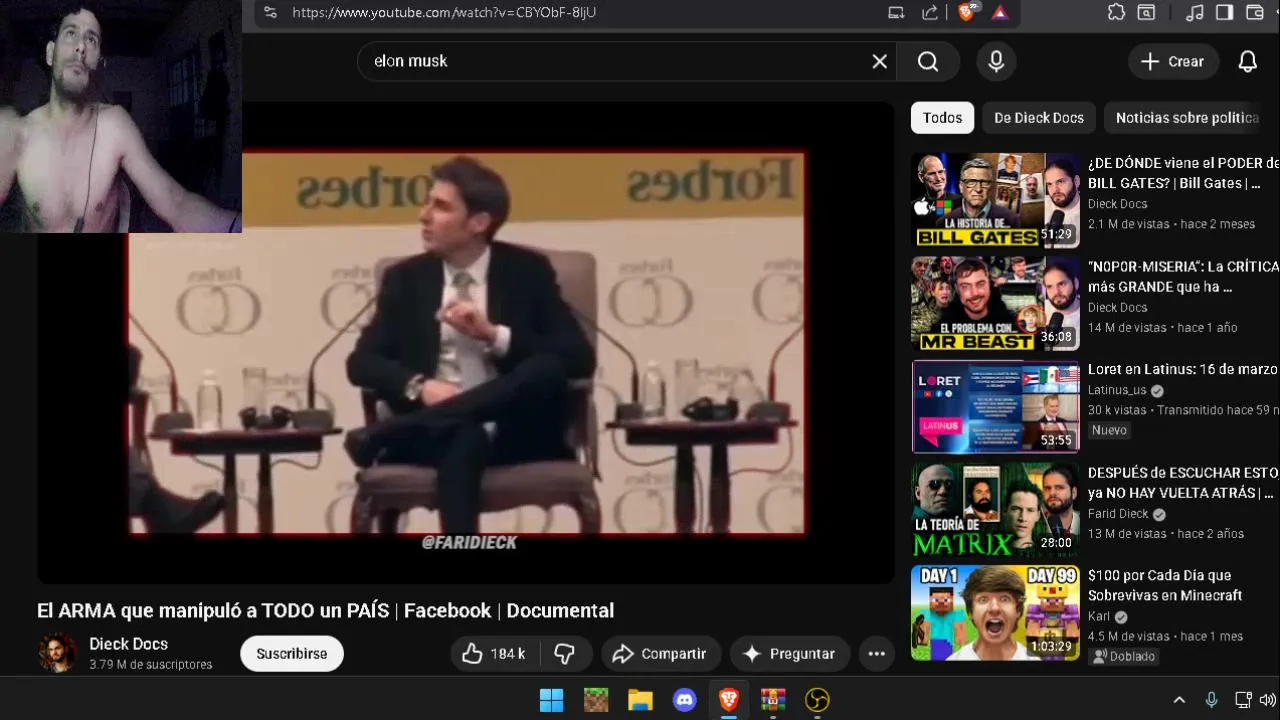Select the Todos filter chip
This screenshot has height=720, width=1280.
tap(942, 118)
